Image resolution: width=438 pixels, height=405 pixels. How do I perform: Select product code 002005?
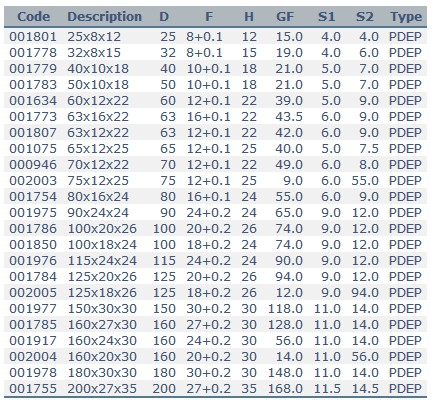pos(33,293)
